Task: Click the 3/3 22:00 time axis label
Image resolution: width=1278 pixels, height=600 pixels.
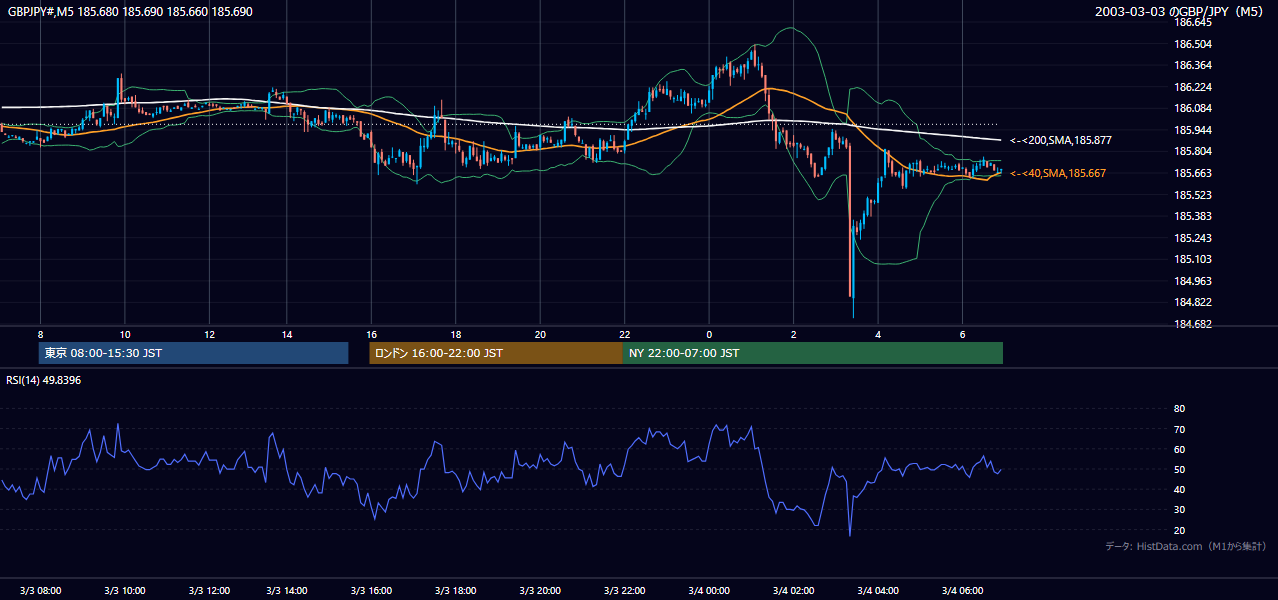Action: click(x=624, y=590)
